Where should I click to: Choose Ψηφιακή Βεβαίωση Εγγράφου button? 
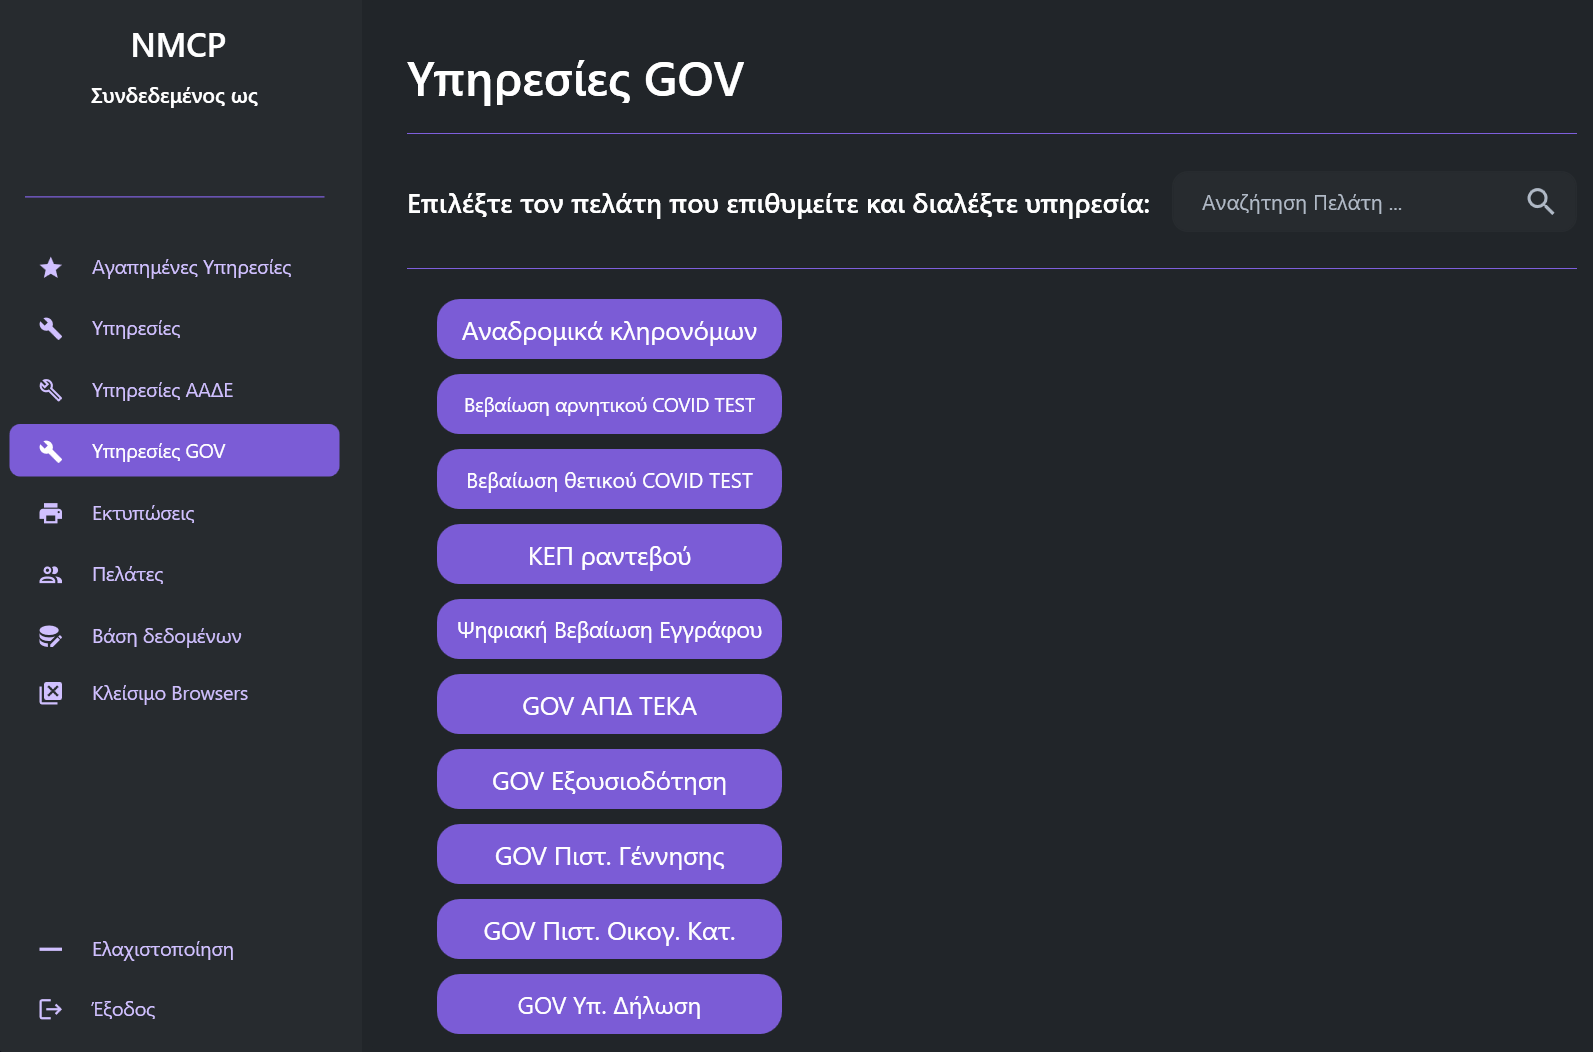click(x=609, y=630)
